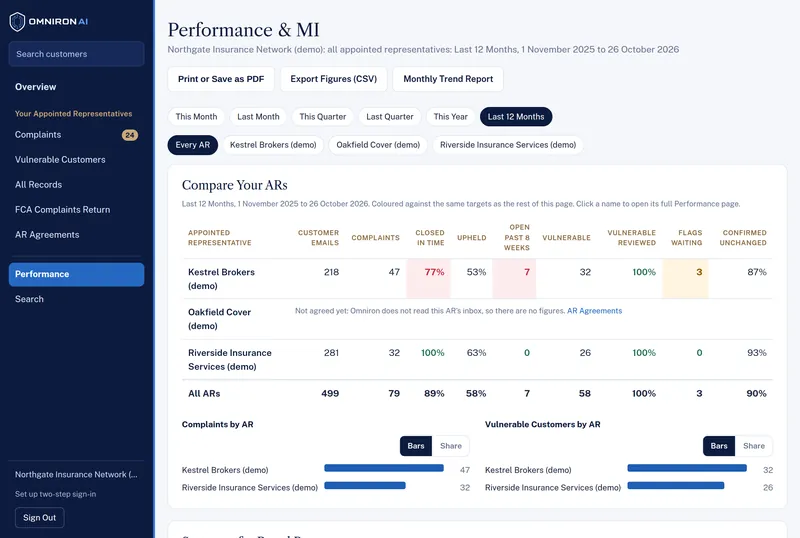This screenshot has width=800, height=538.
Task: Open All Records
Action: coord(38,185)
